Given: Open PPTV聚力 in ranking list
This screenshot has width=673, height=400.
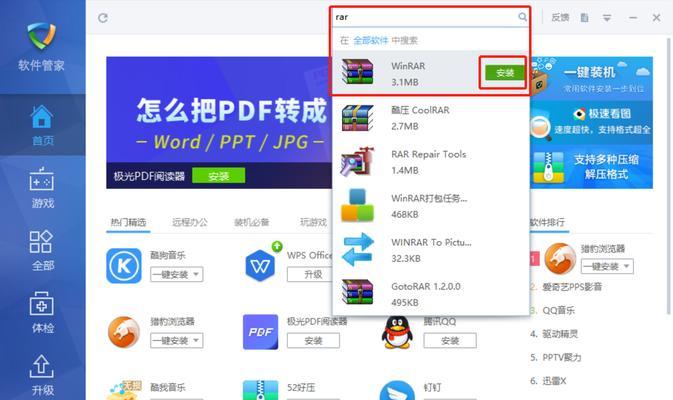Looking at the screenshot, I should pos(561,358).
